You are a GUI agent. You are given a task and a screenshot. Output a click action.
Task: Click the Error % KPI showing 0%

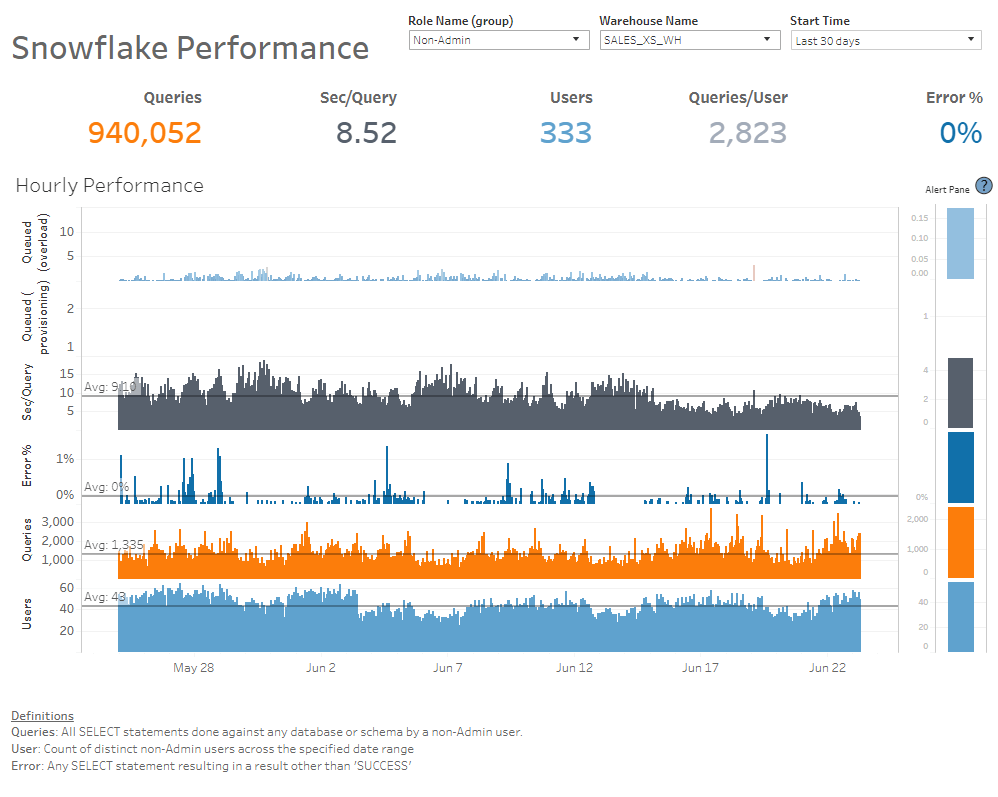(959, 131)
